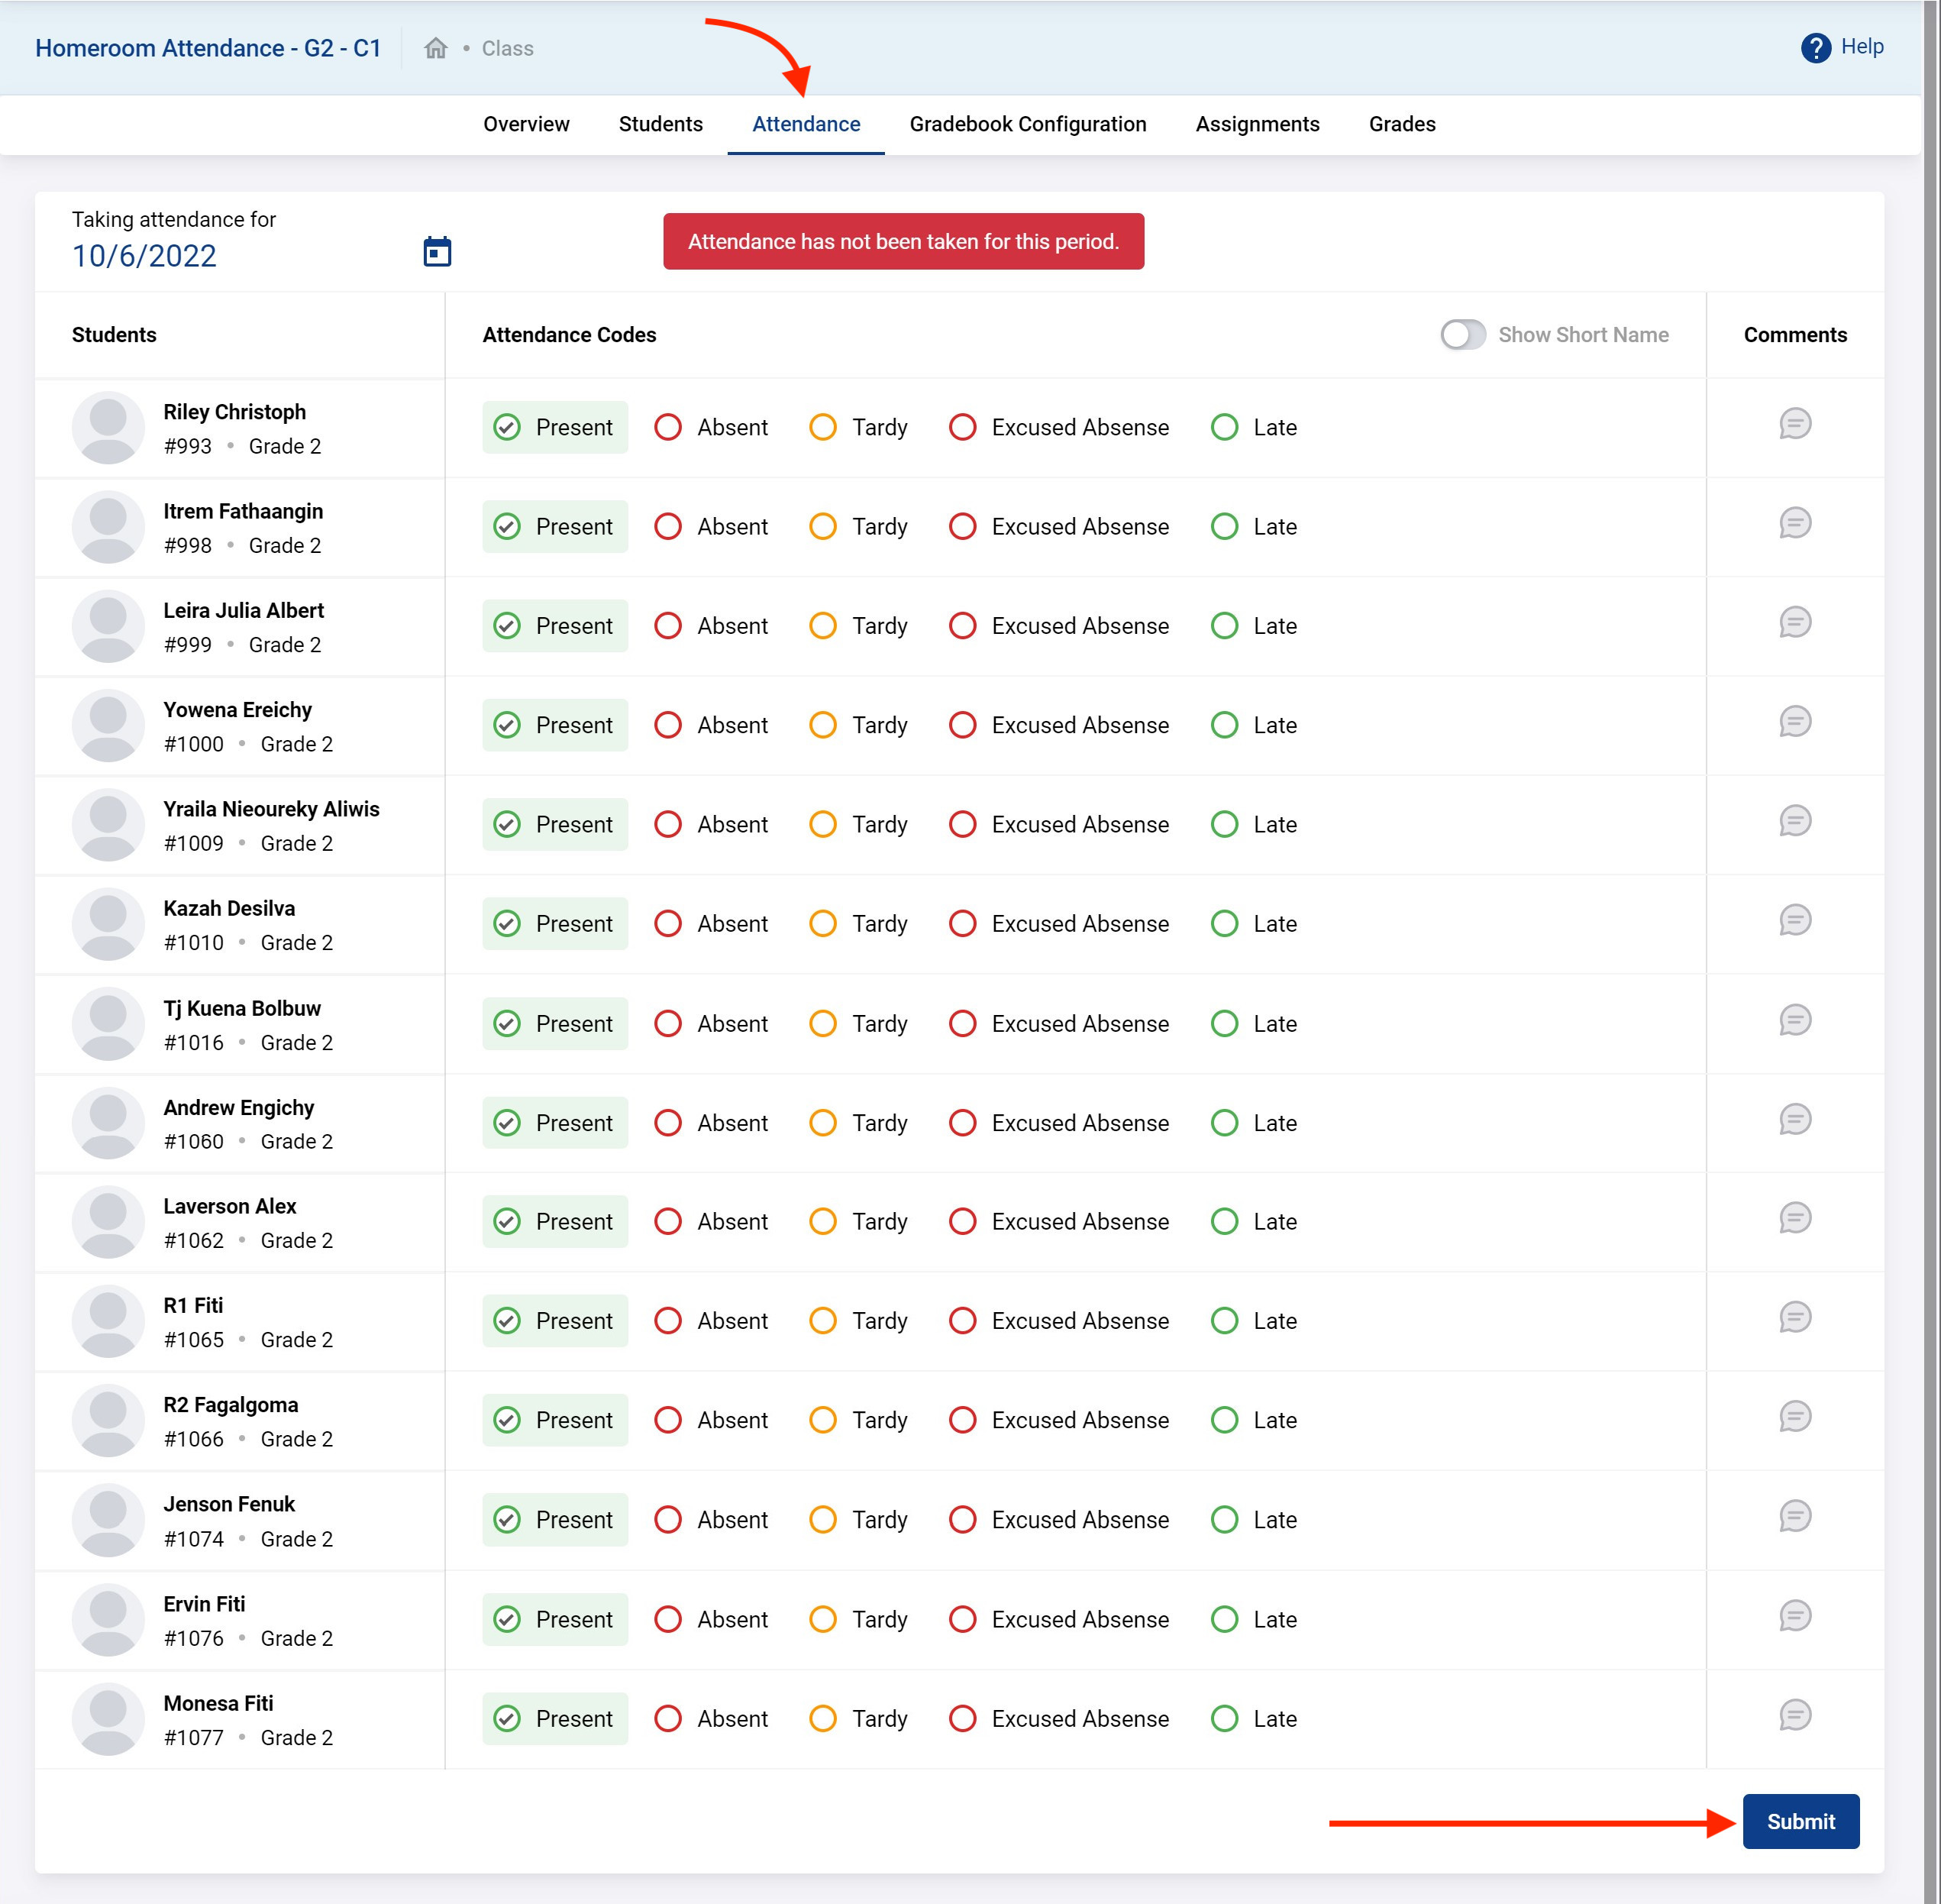Add comment for Yowena Ereichy
Screen dimensions: 1941x1904
click(x=1794, y=722)
